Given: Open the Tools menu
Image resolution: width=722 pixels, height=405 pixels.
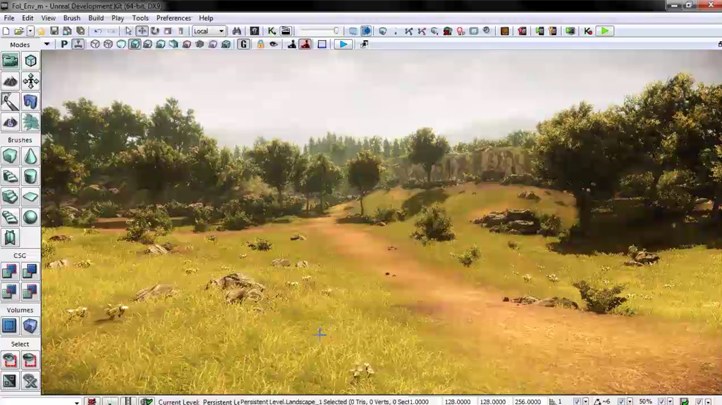Looking at the screenshot, I should point(140,18).
